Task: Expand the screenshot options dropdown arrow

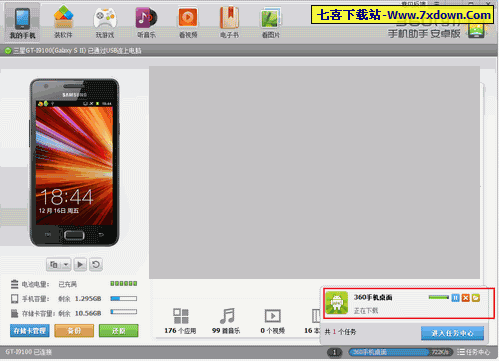Action: pos(66,265)
